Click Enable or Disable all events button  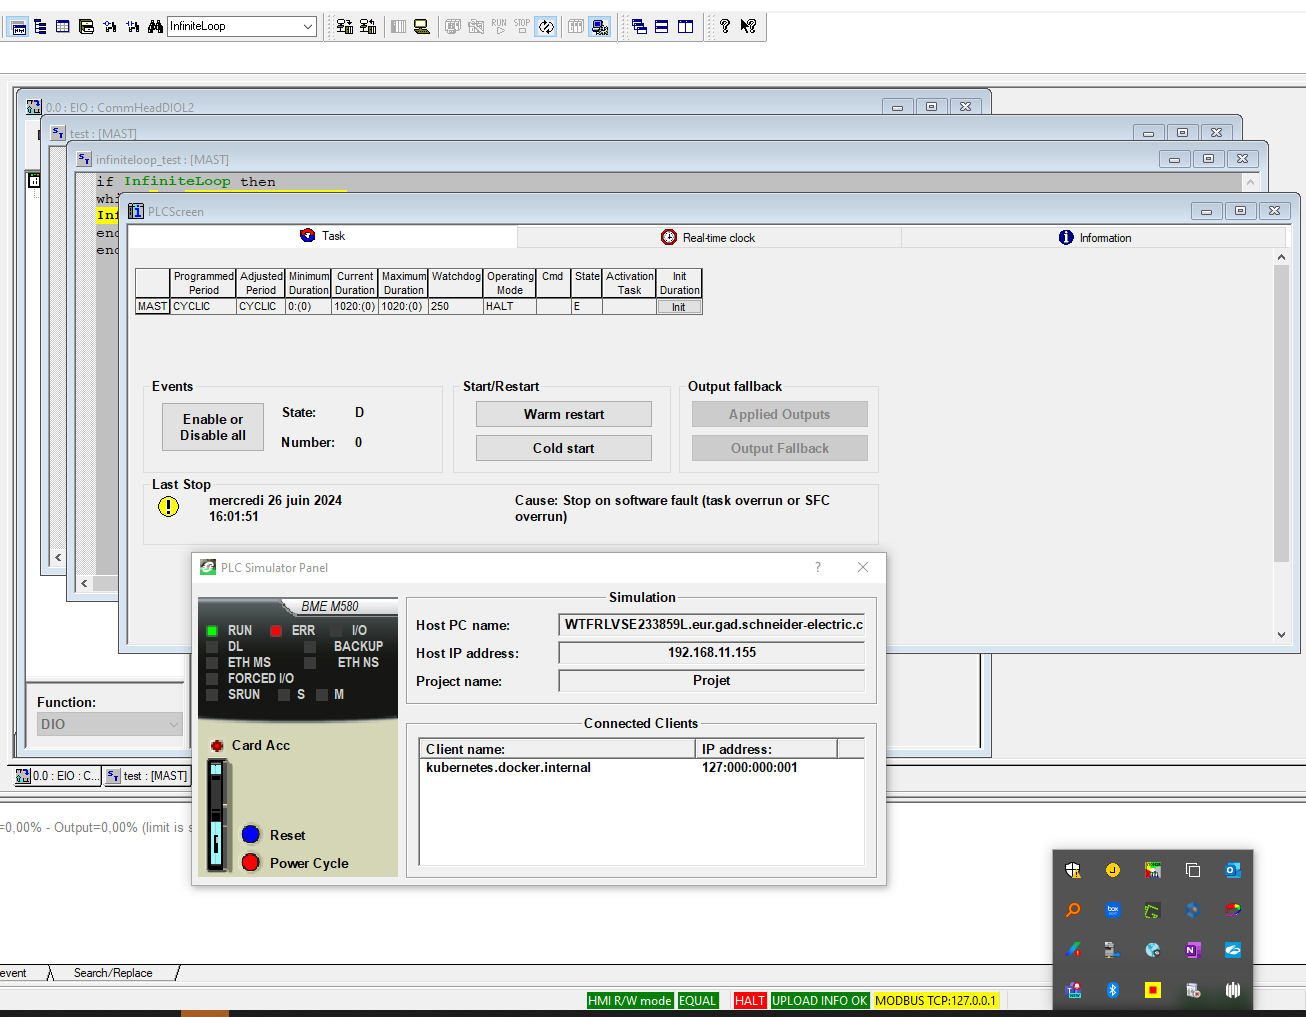(x=213, y=427)
